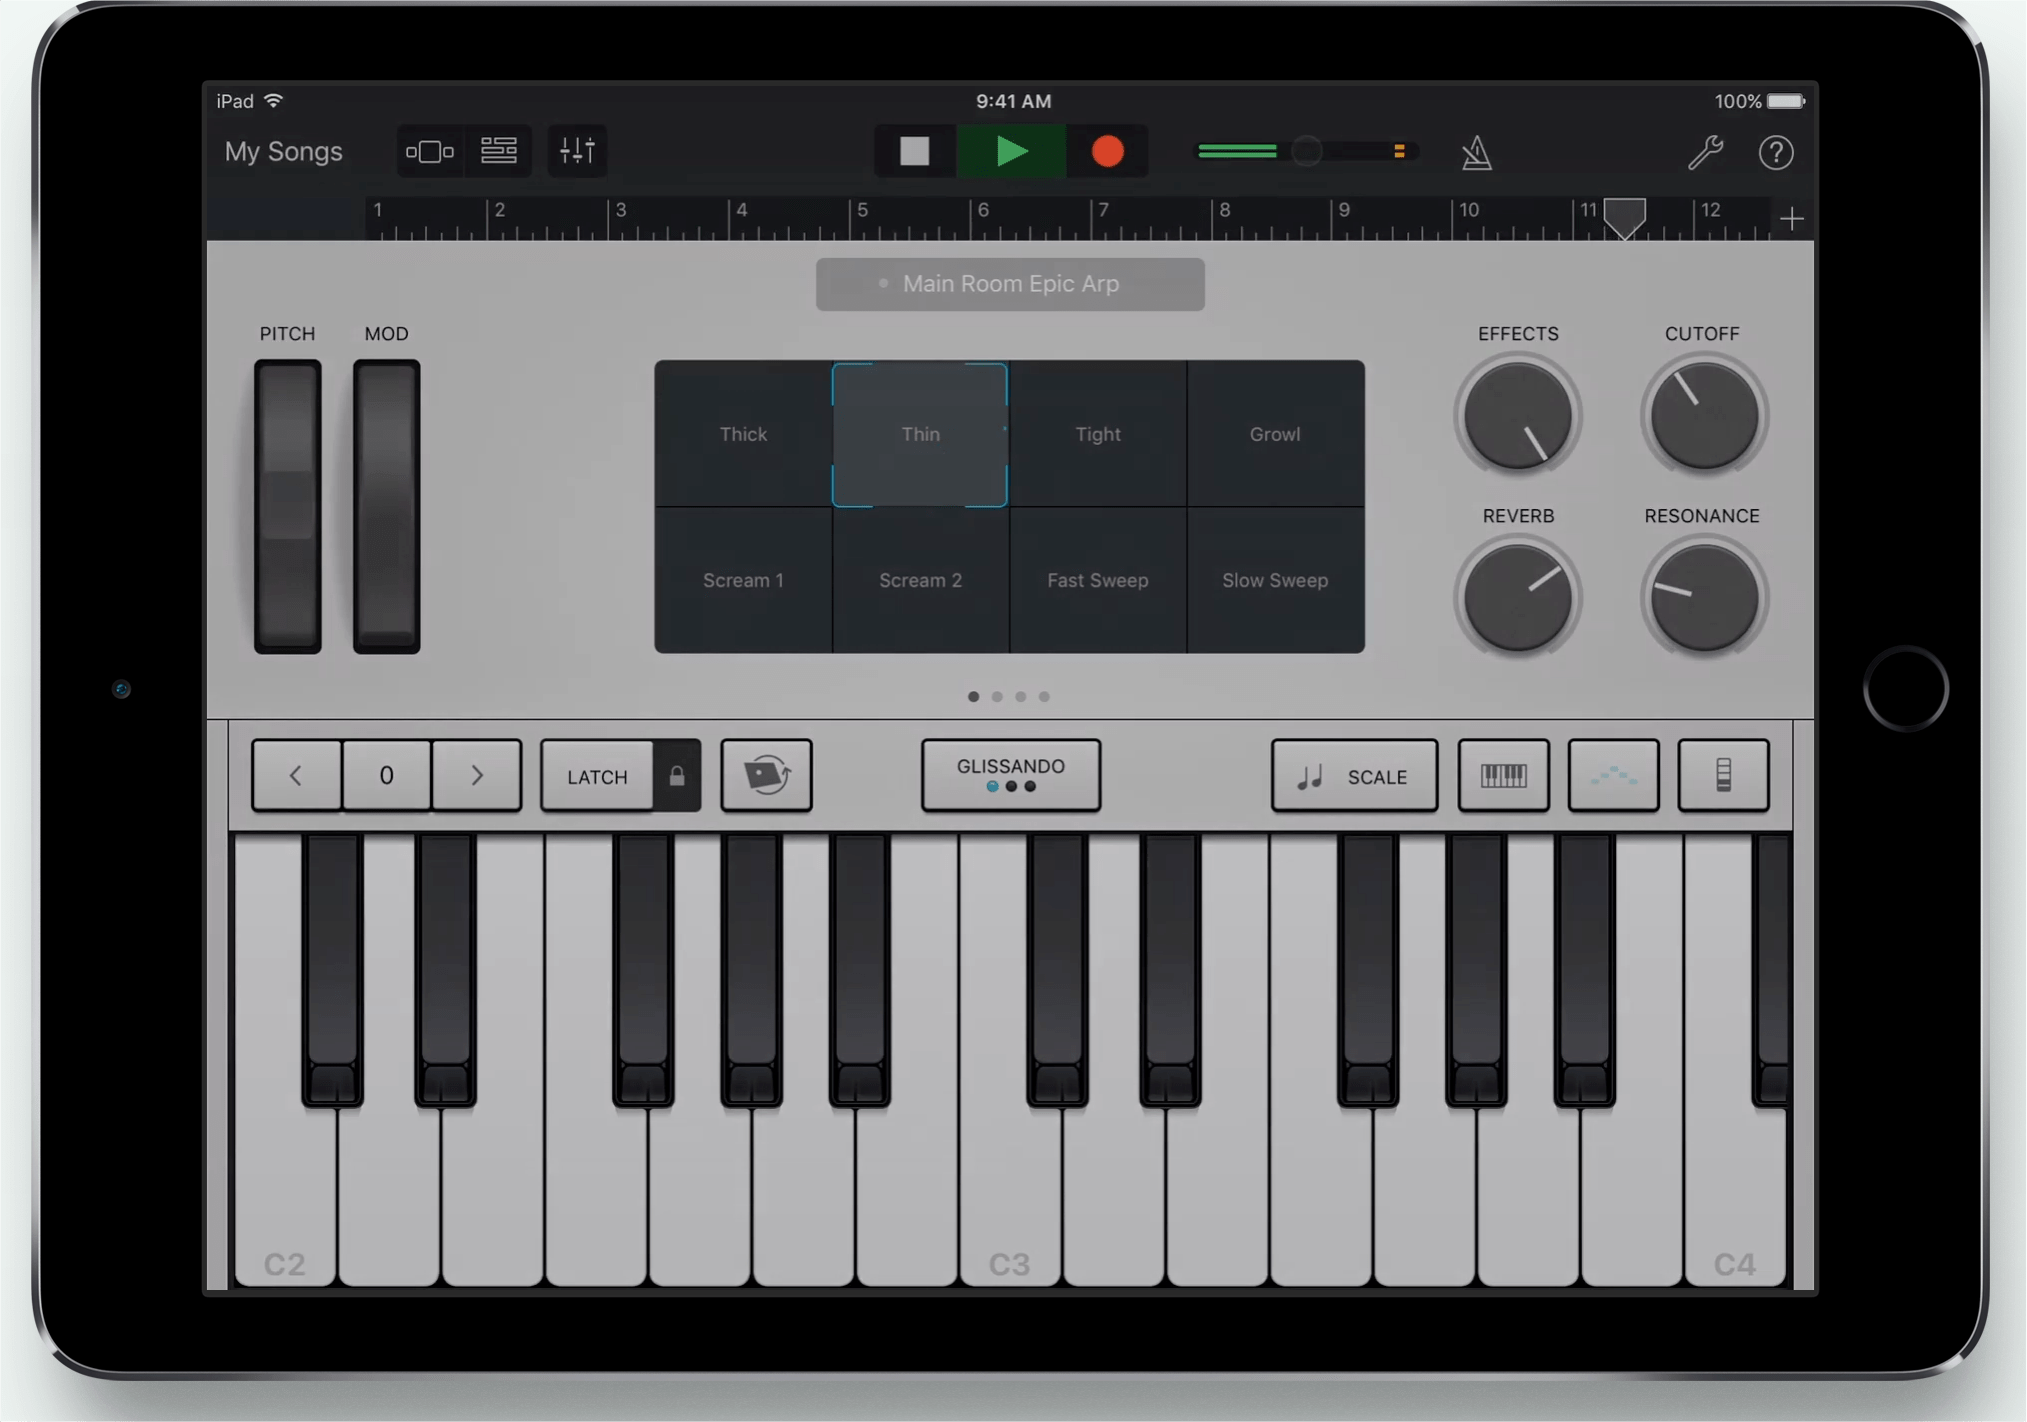The width and height of the screenshot is (2027, 1422).
Task: Open the Scale selector
Action: (1355, 775)
